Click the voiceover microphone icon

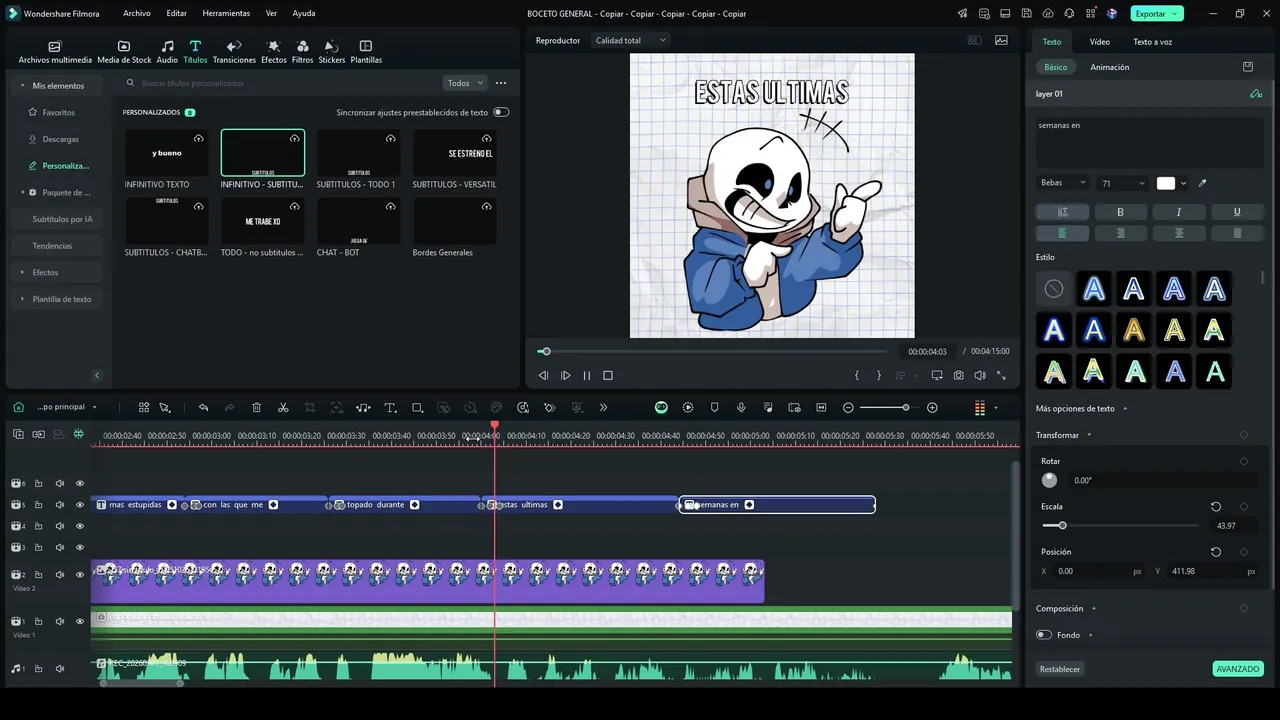pyautogui.click(x=741, y=408)
